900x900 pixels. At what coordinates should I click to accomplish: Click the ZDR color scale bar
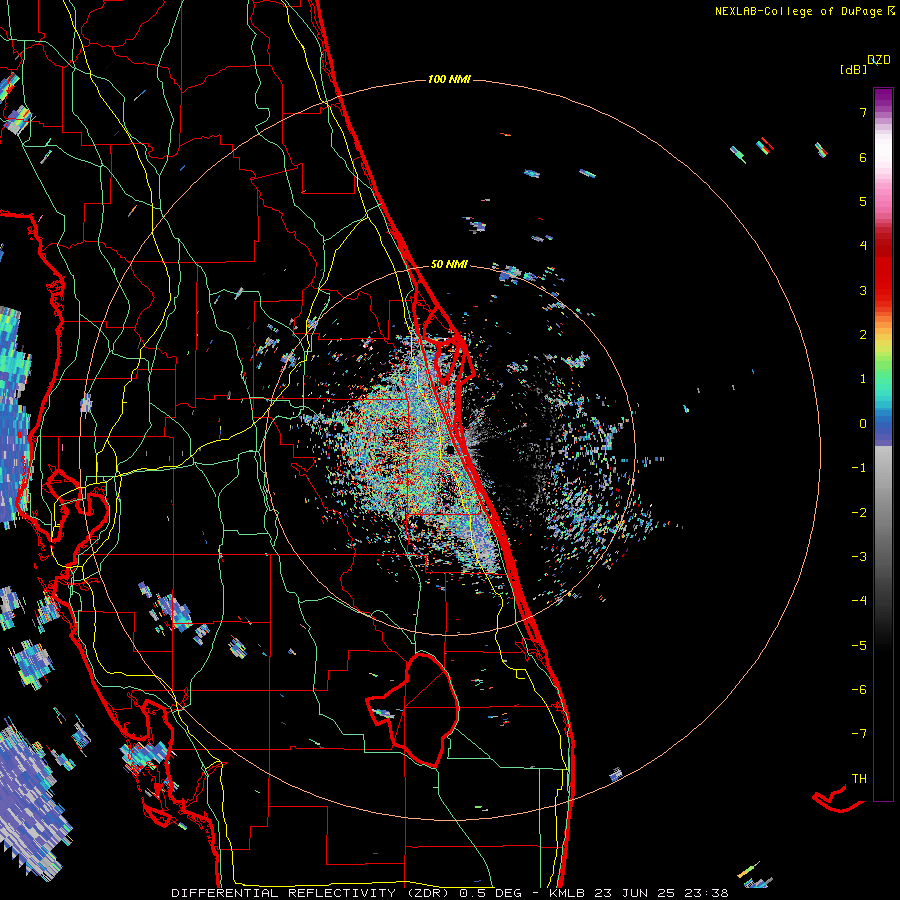coord(883,444)
